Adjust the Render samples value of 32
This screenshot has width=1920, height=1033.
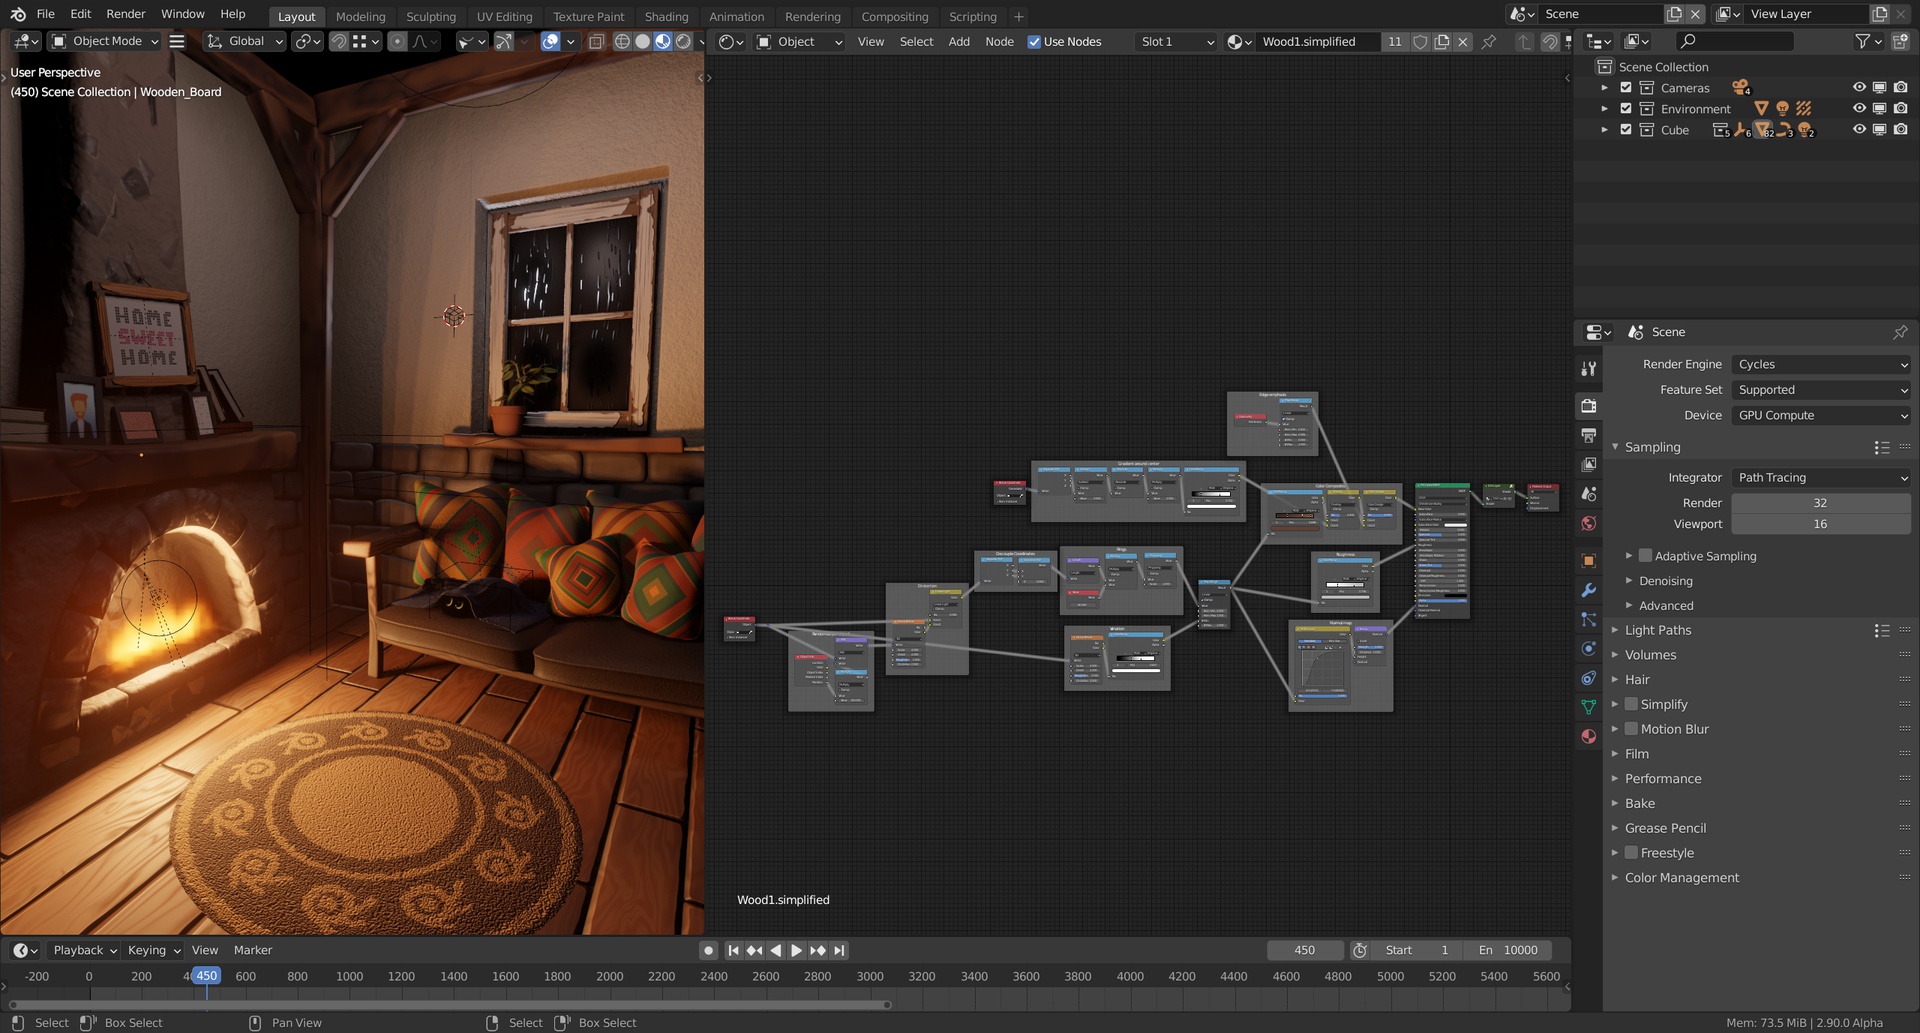point(1820,503)
